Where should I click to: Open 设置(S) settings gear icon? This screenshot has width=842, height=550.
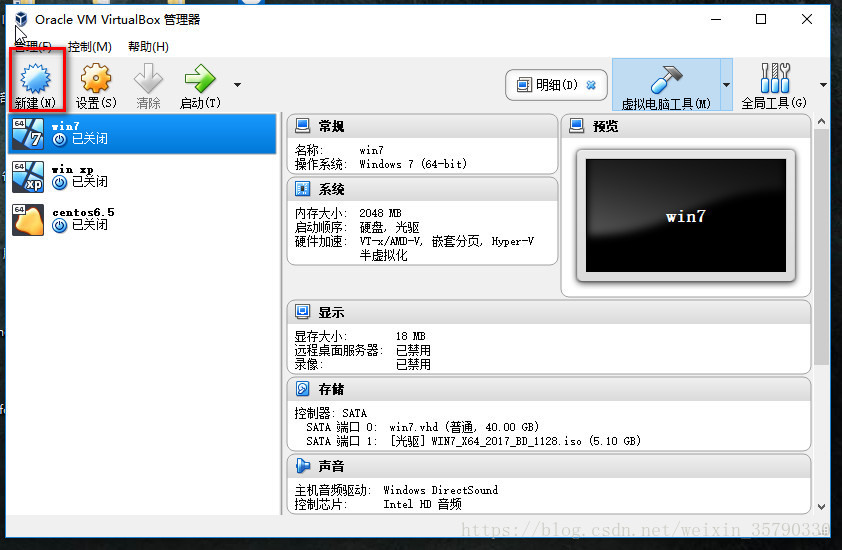pos(96,78)
